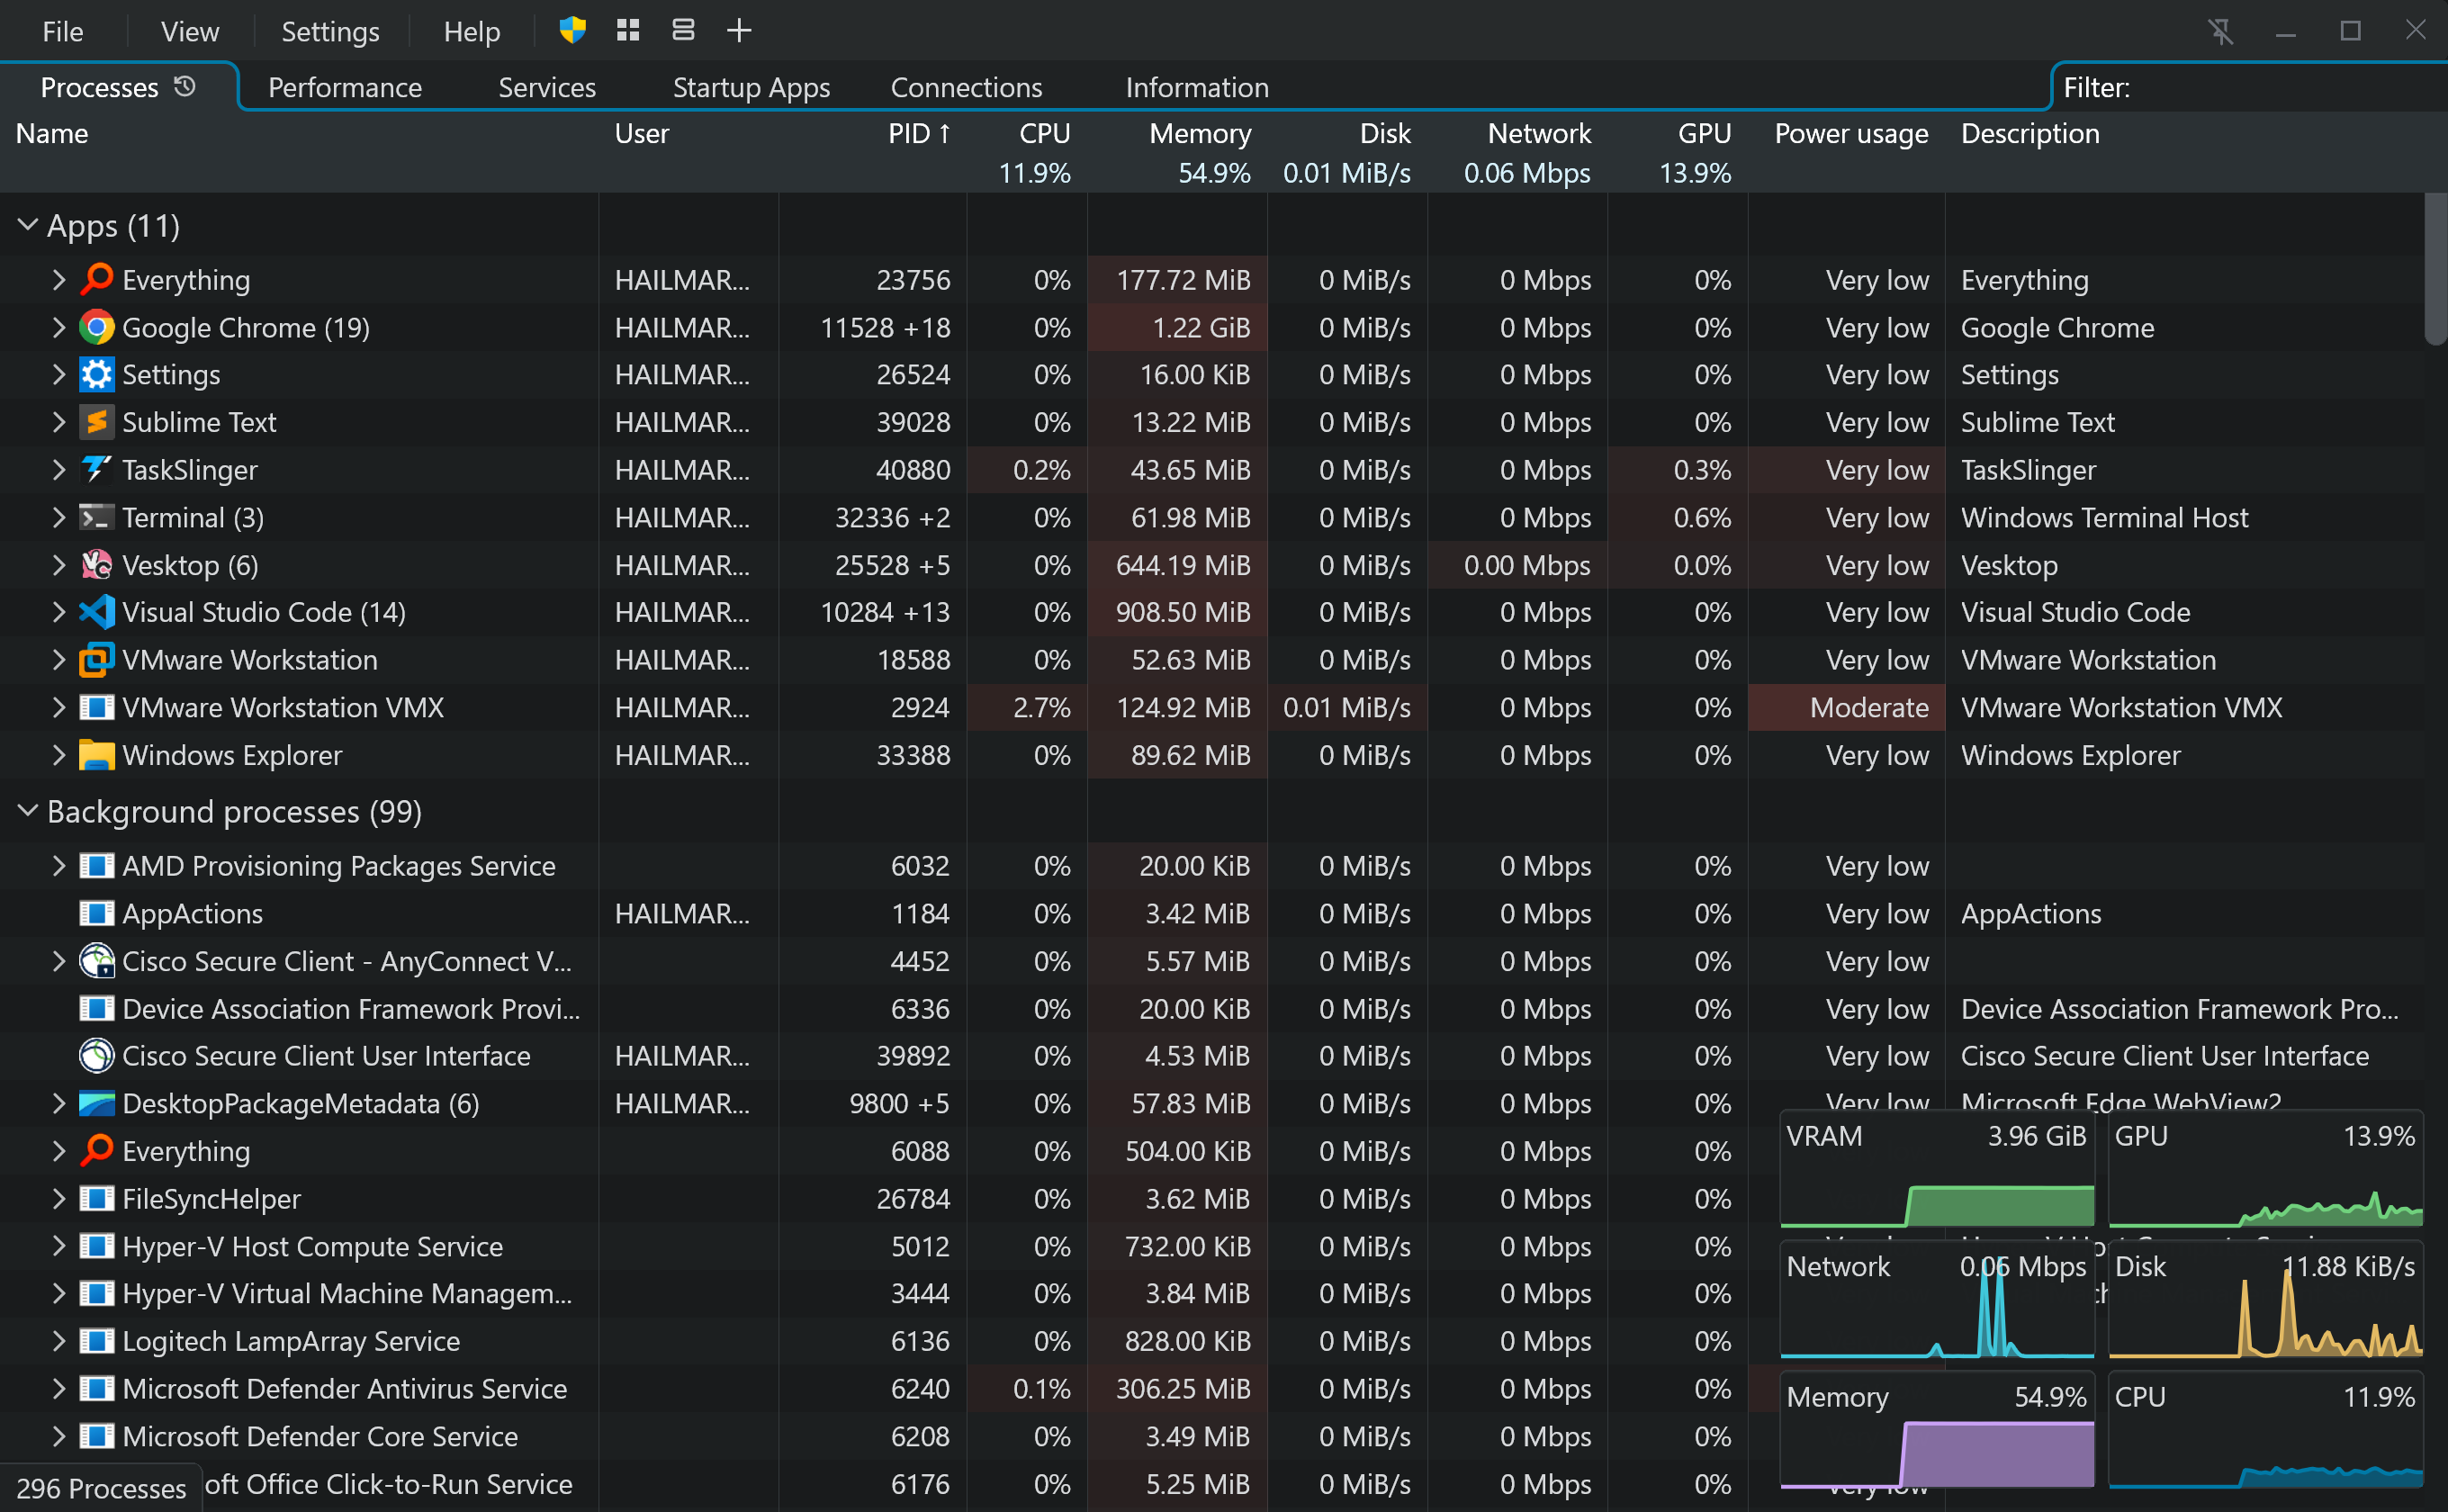
Task: Click the Terminal app icon
Action: click(96, 518)
